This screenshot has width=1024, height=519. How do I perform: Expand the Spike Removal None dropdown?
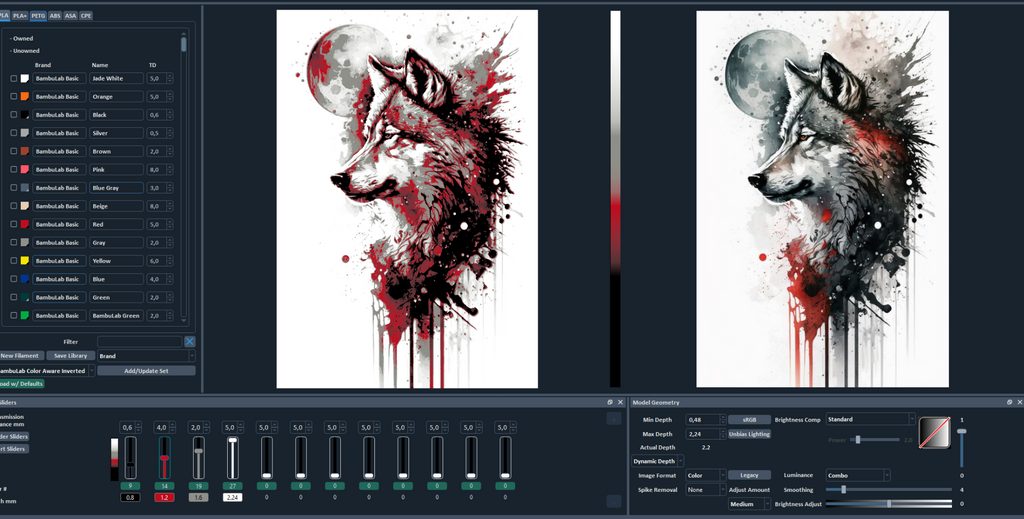(705, 490)
